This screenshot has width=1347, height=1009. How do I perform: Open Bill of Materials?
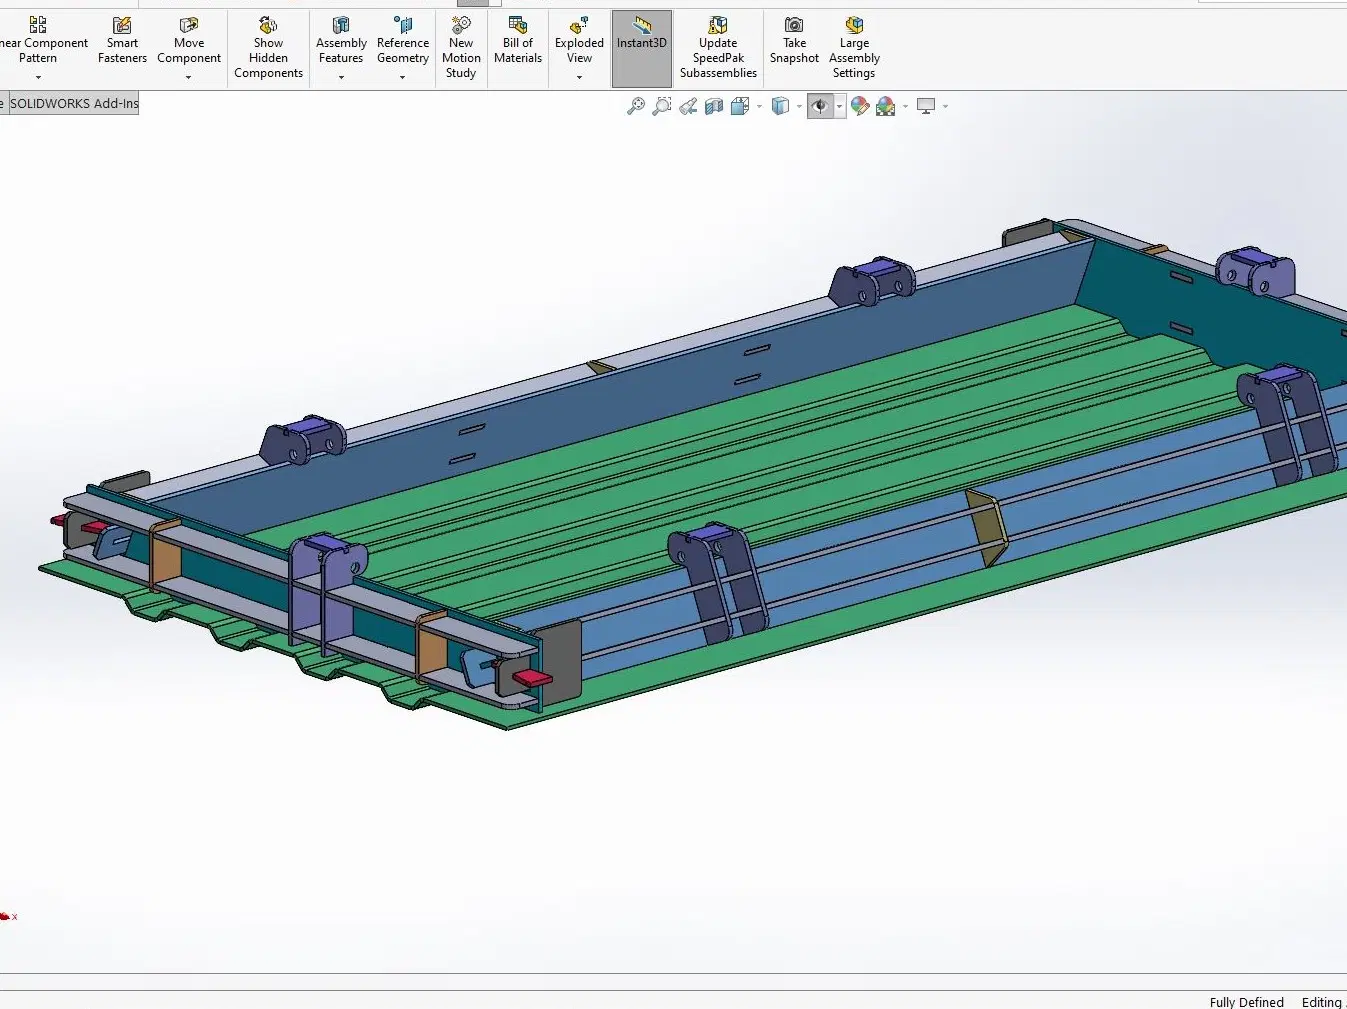(x=518, y=40)
